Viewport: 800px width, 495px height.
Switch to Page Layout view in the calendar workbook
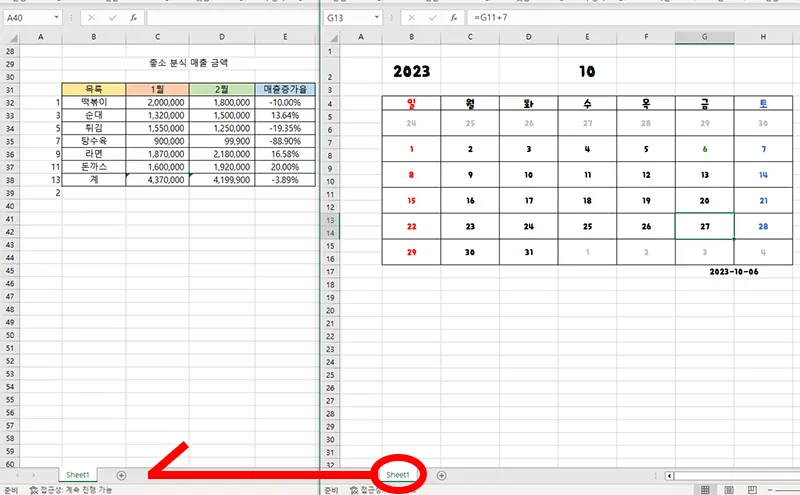click(729, 490)
